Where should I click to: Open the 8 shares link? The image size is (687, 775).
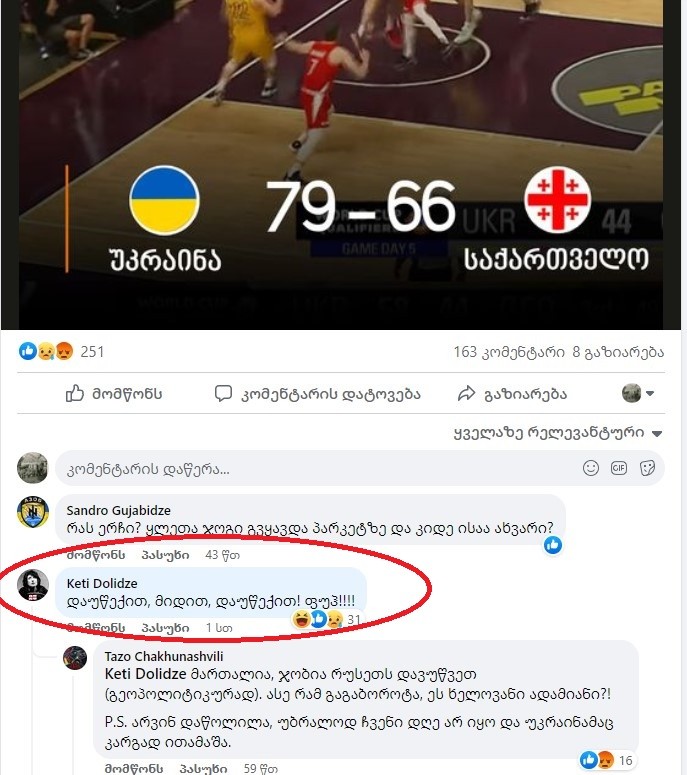[618, 352]
